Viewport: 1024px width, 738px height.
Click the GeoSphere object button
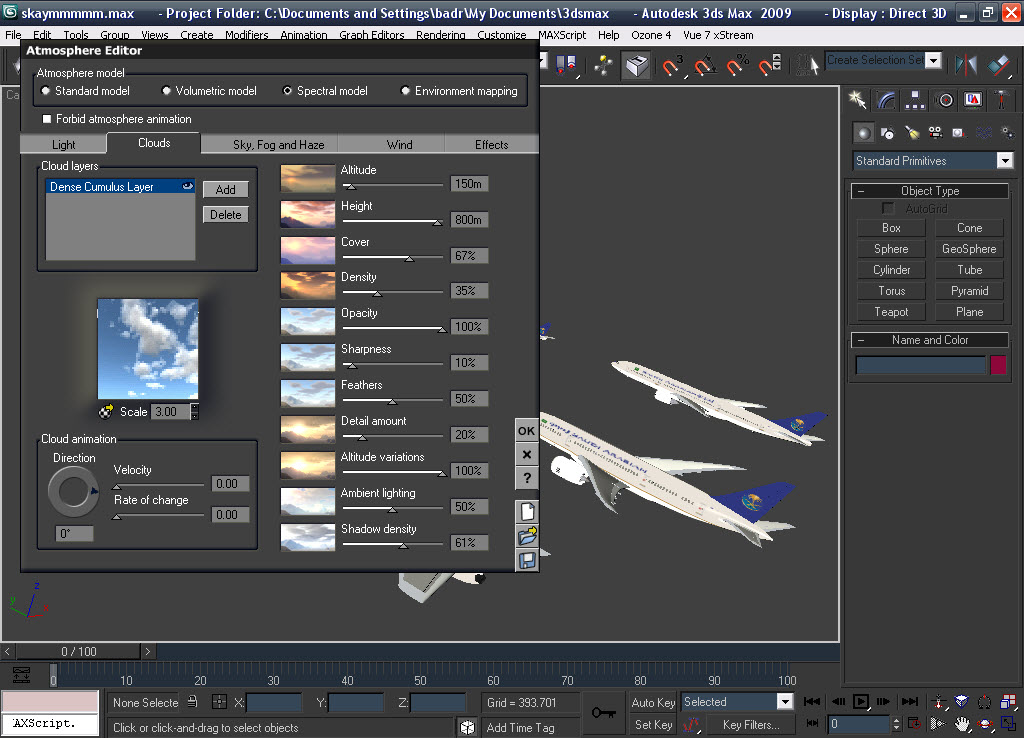click(x=969, y=249)
